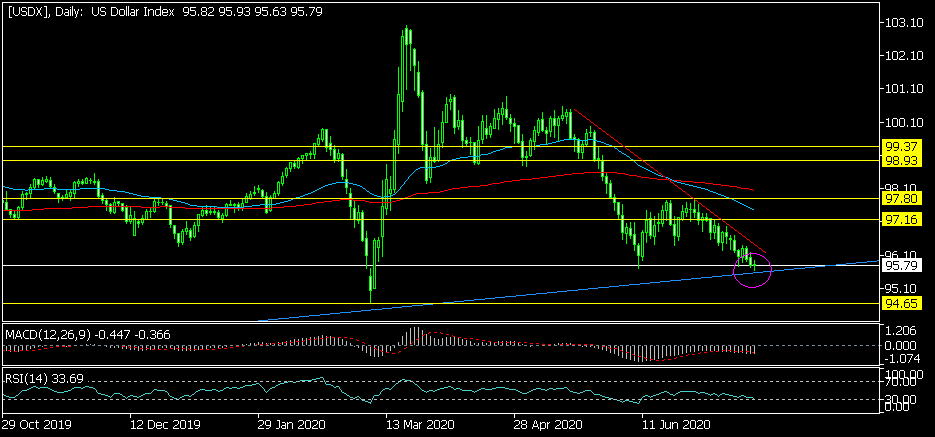Click the [USDX] Daily US Dollar Index title
The width and height of the screenshot is (935, 437).
point(165,12)
